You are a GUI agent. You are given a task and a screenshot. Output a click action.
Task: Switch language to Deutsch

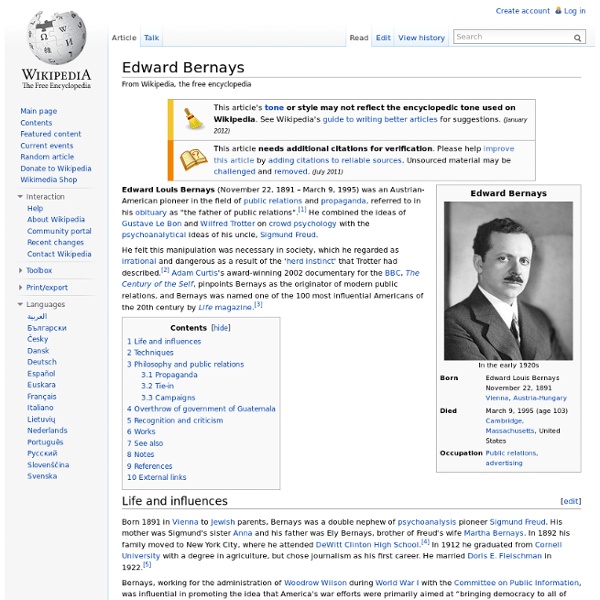coord(42,362)
